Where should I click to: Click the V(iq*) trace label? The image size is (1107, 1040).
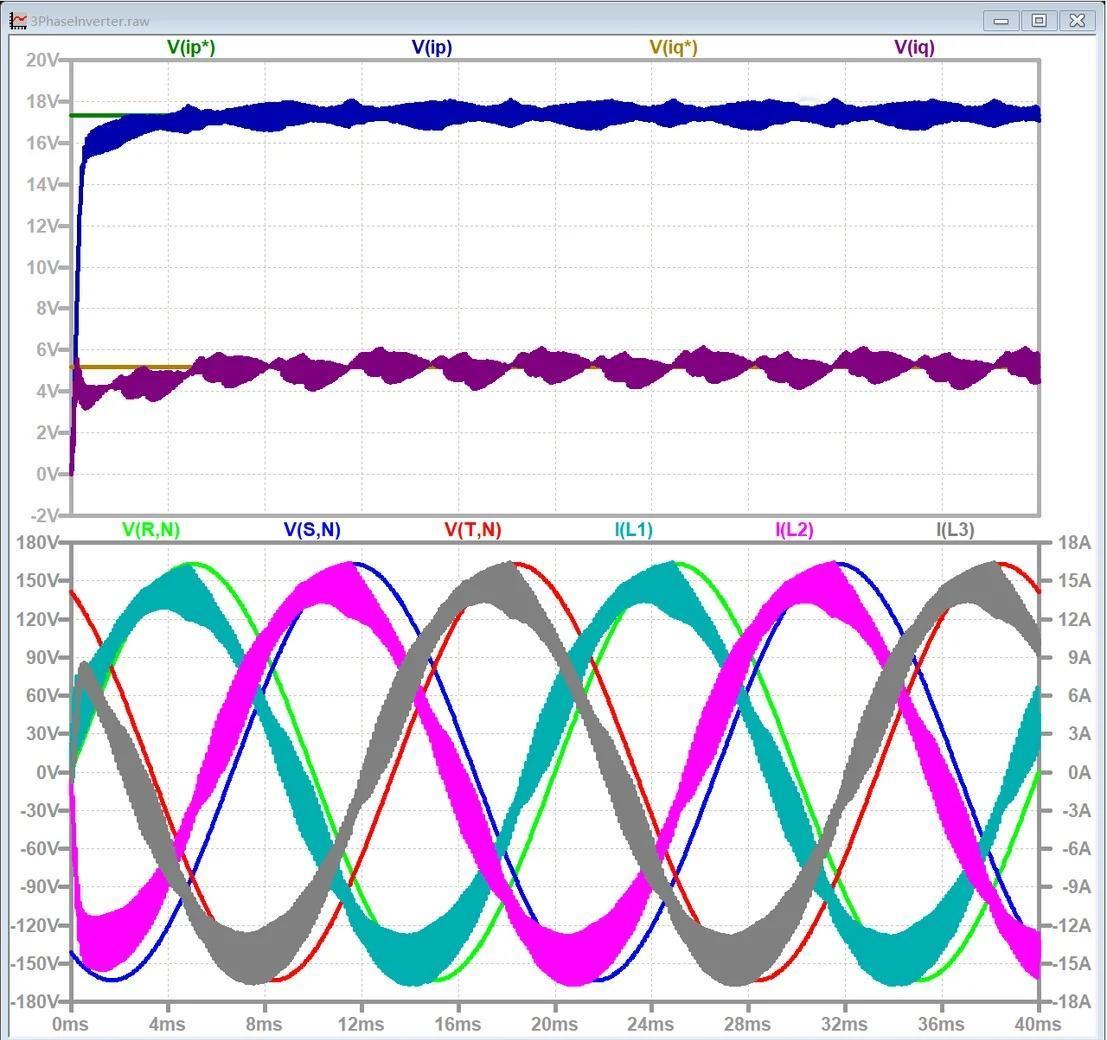[674, 47]
